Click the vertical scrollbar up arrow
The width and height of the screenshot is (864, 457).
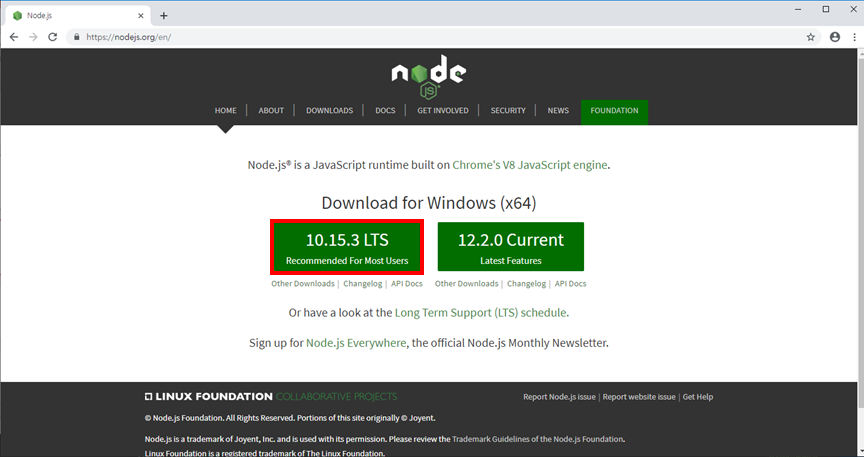tap(860, 53)
